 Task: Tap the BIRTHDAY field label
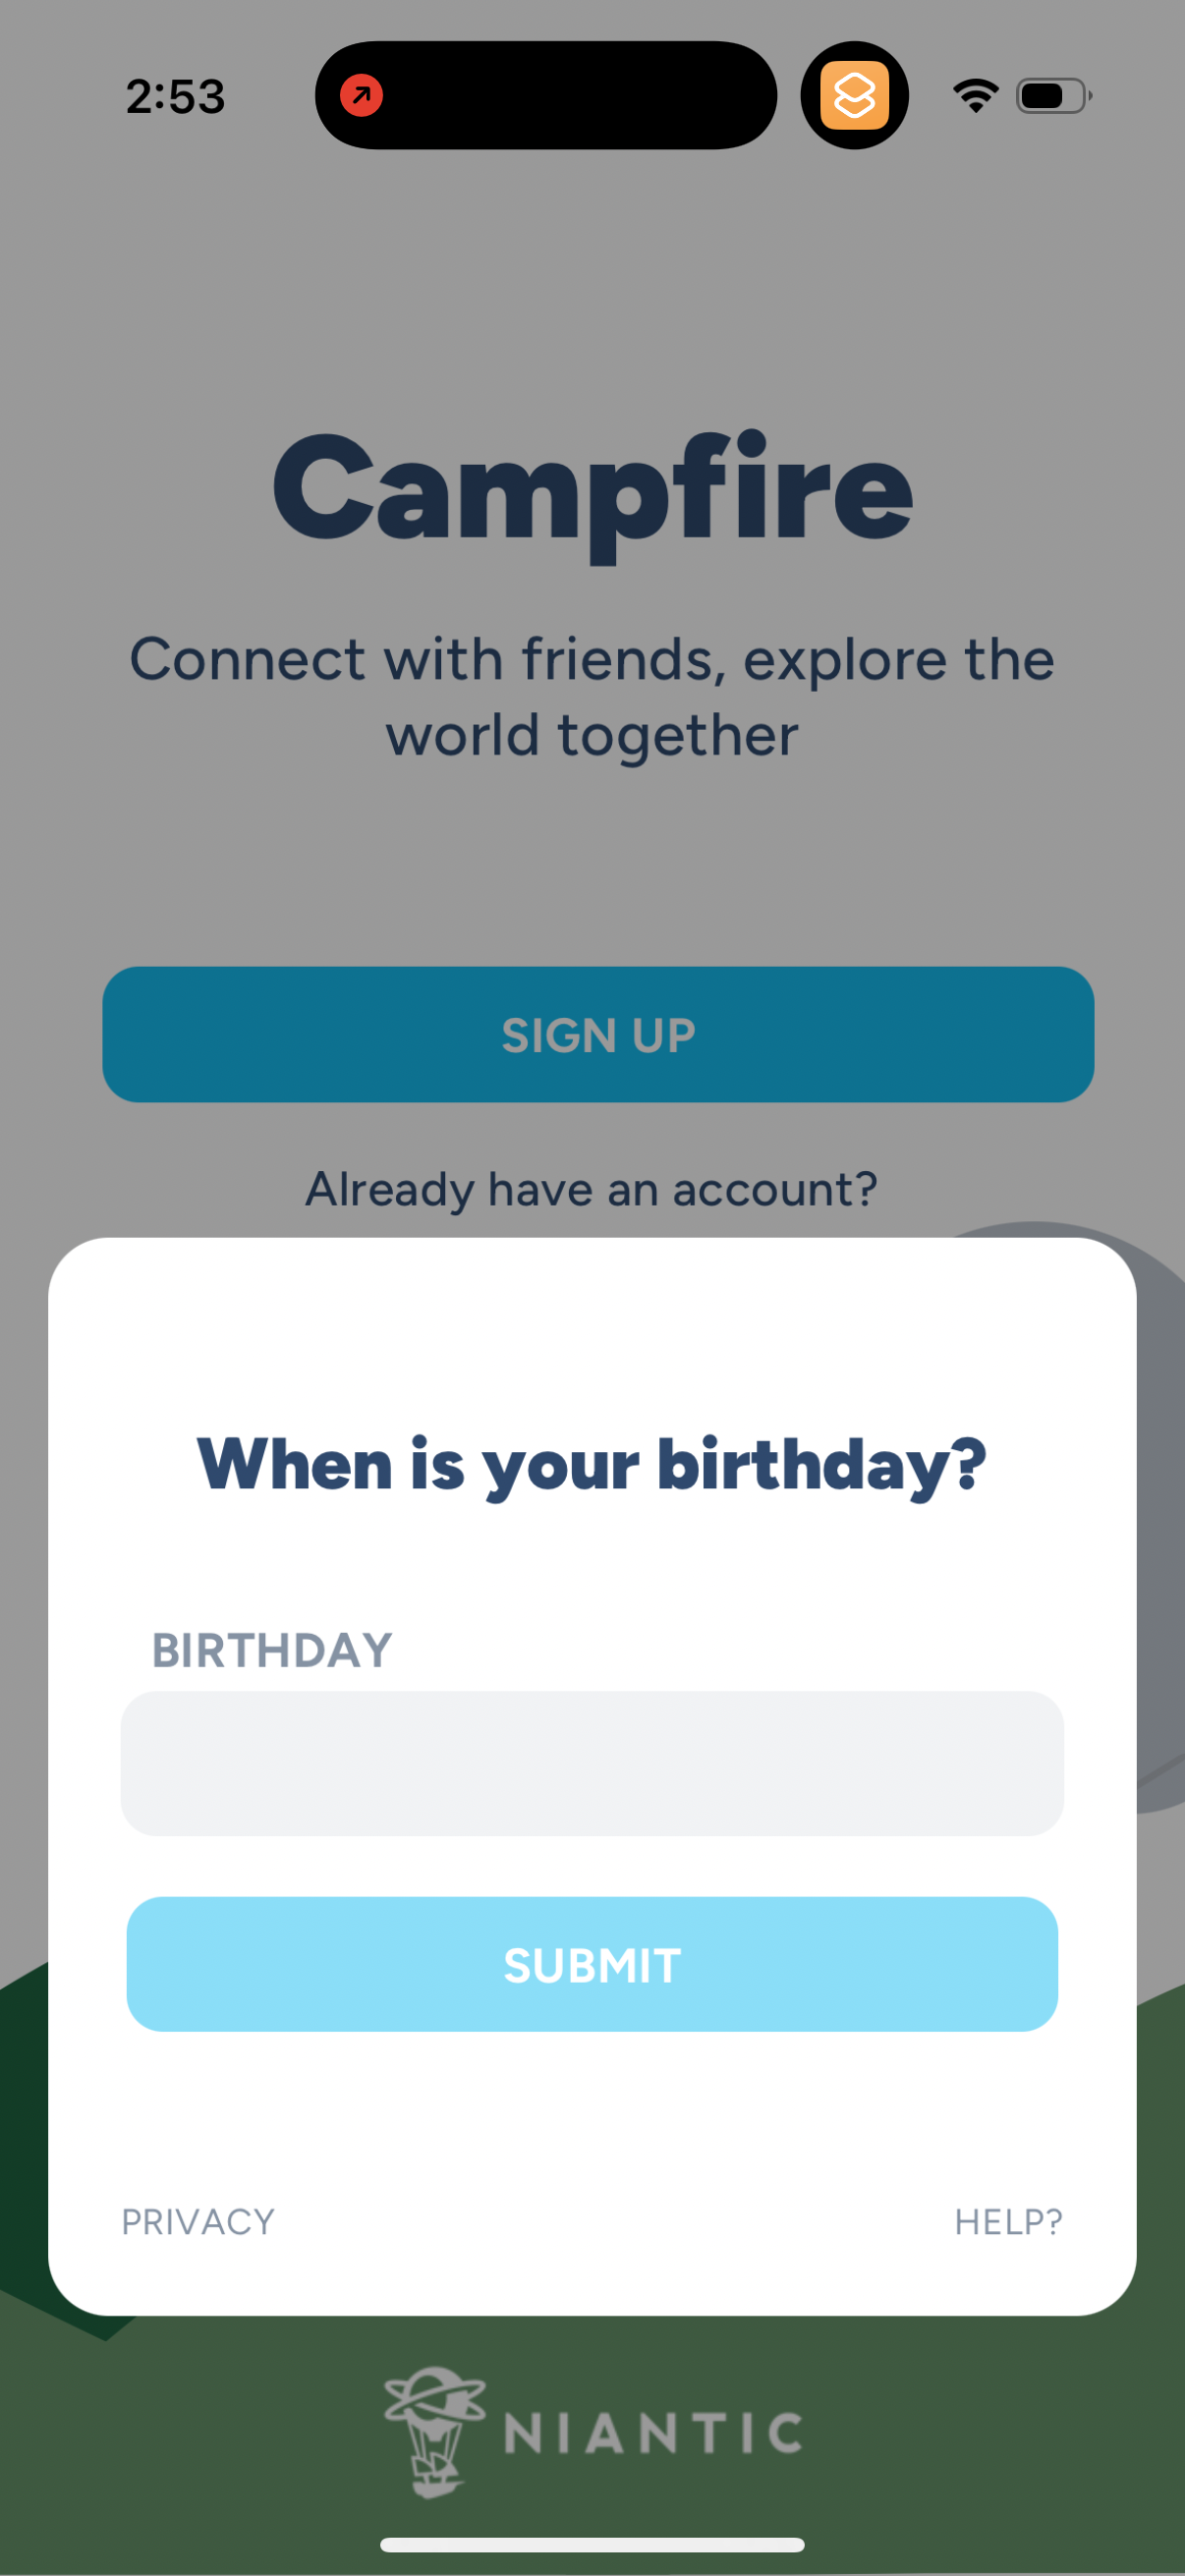coord(271,1650)
